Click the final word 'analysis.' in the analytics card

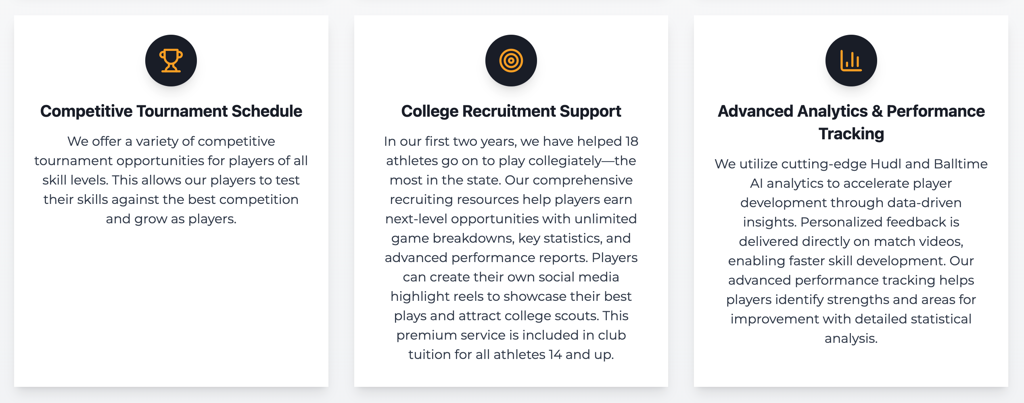850,339
